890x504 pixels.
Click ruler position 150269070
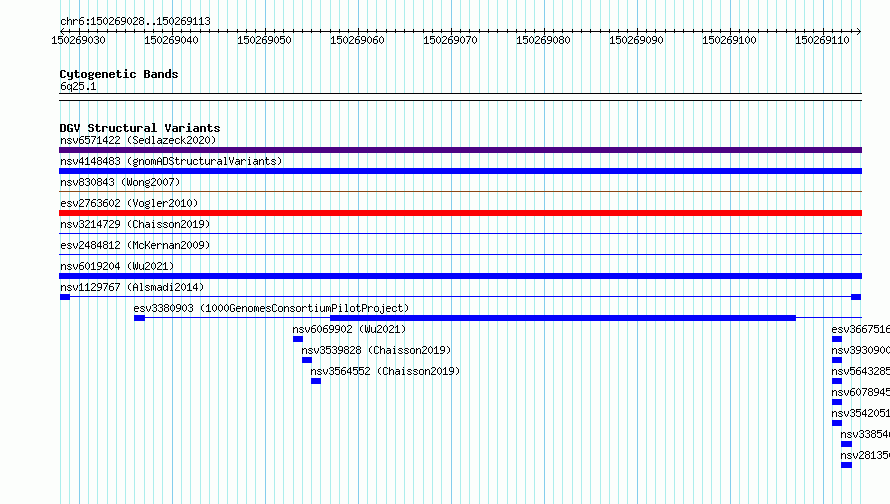click(x=451, y=40)
